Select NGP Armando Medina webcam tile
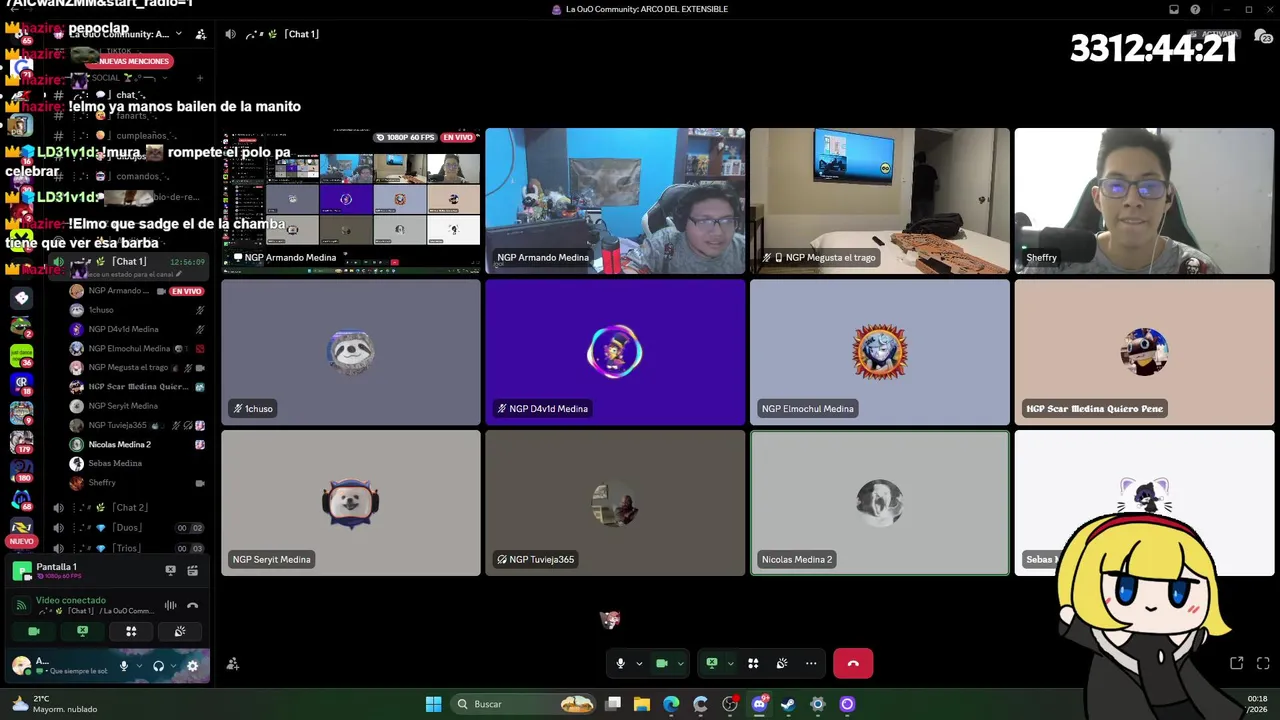1280x720 pixels. [615, 200]
